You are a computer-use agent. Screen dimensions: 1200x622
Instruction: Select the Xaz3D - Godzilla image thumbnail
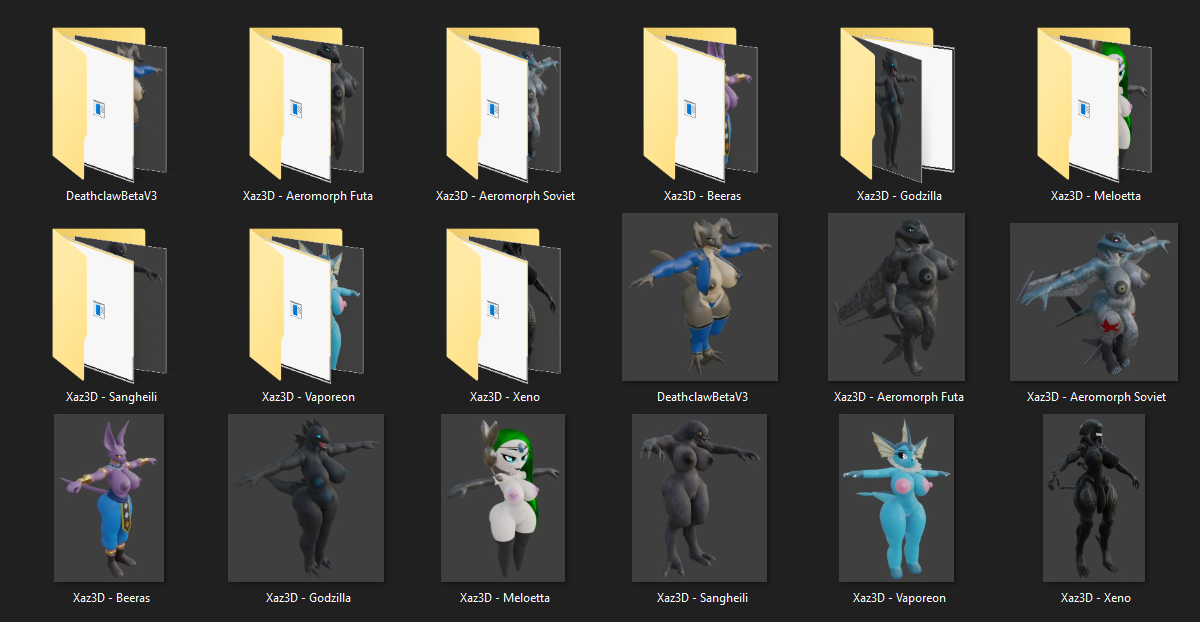(x=307, y=498)
